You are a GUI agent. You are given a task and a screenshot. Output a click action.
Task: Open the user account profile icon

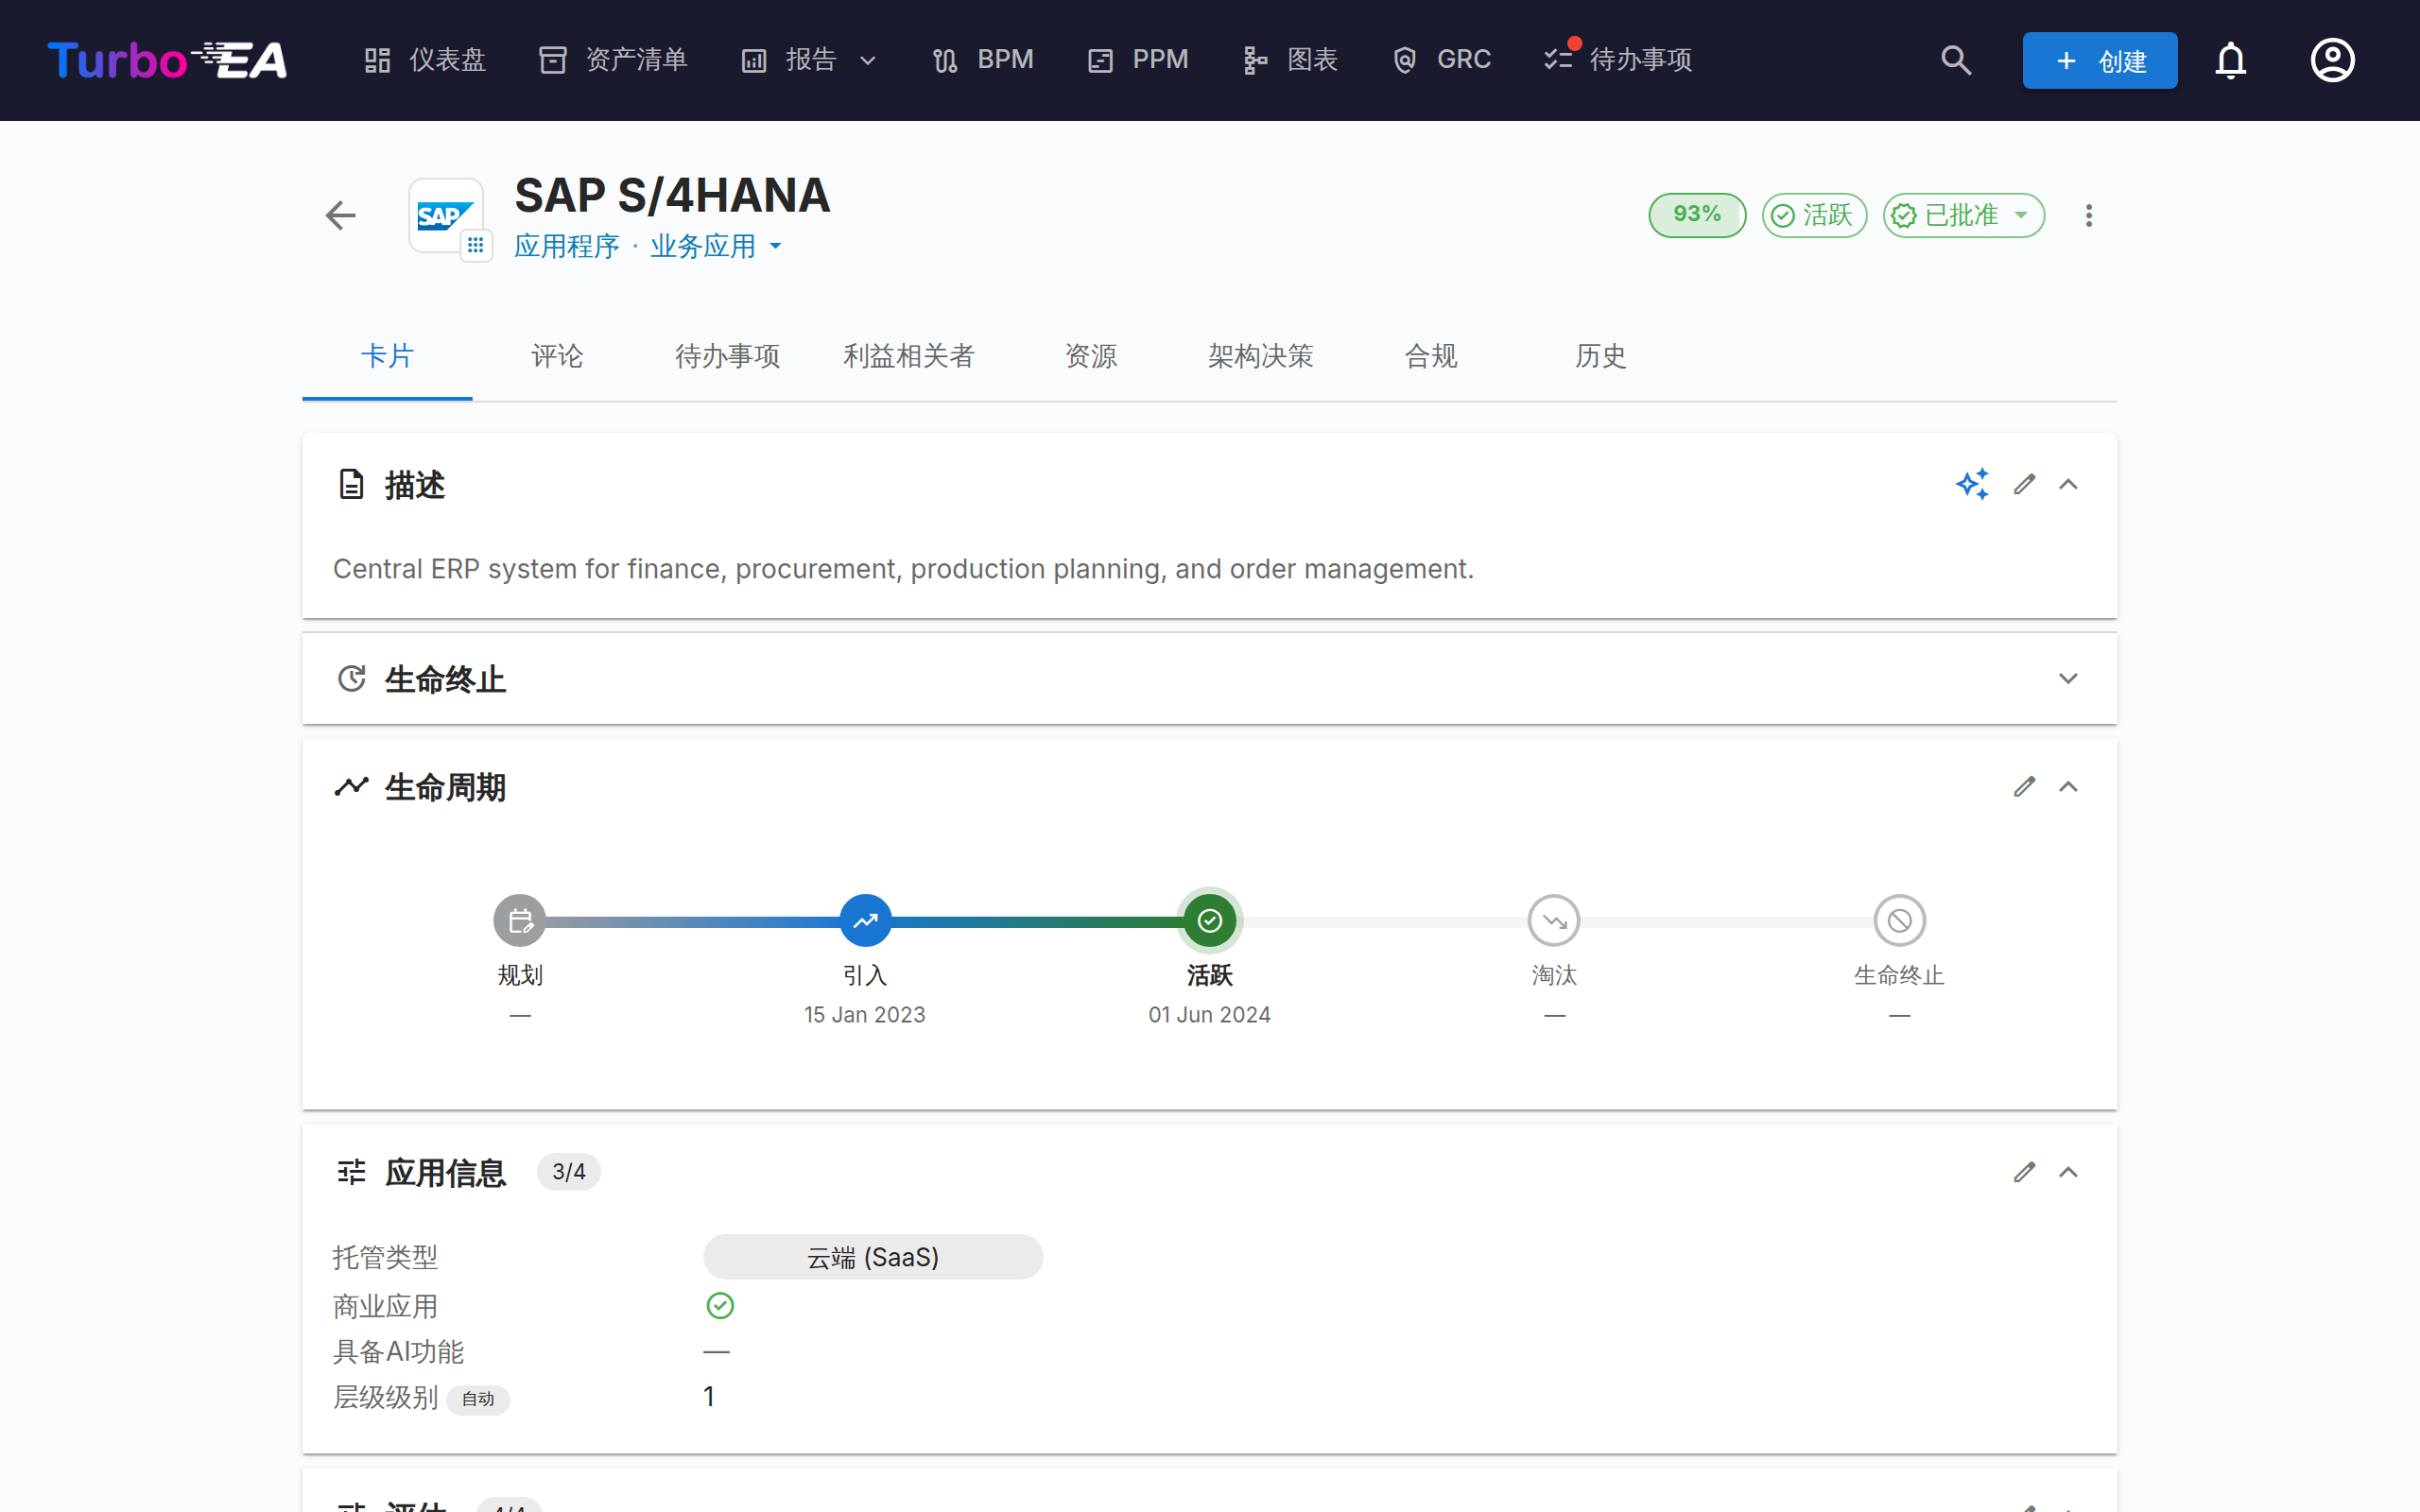point(2332,60)
